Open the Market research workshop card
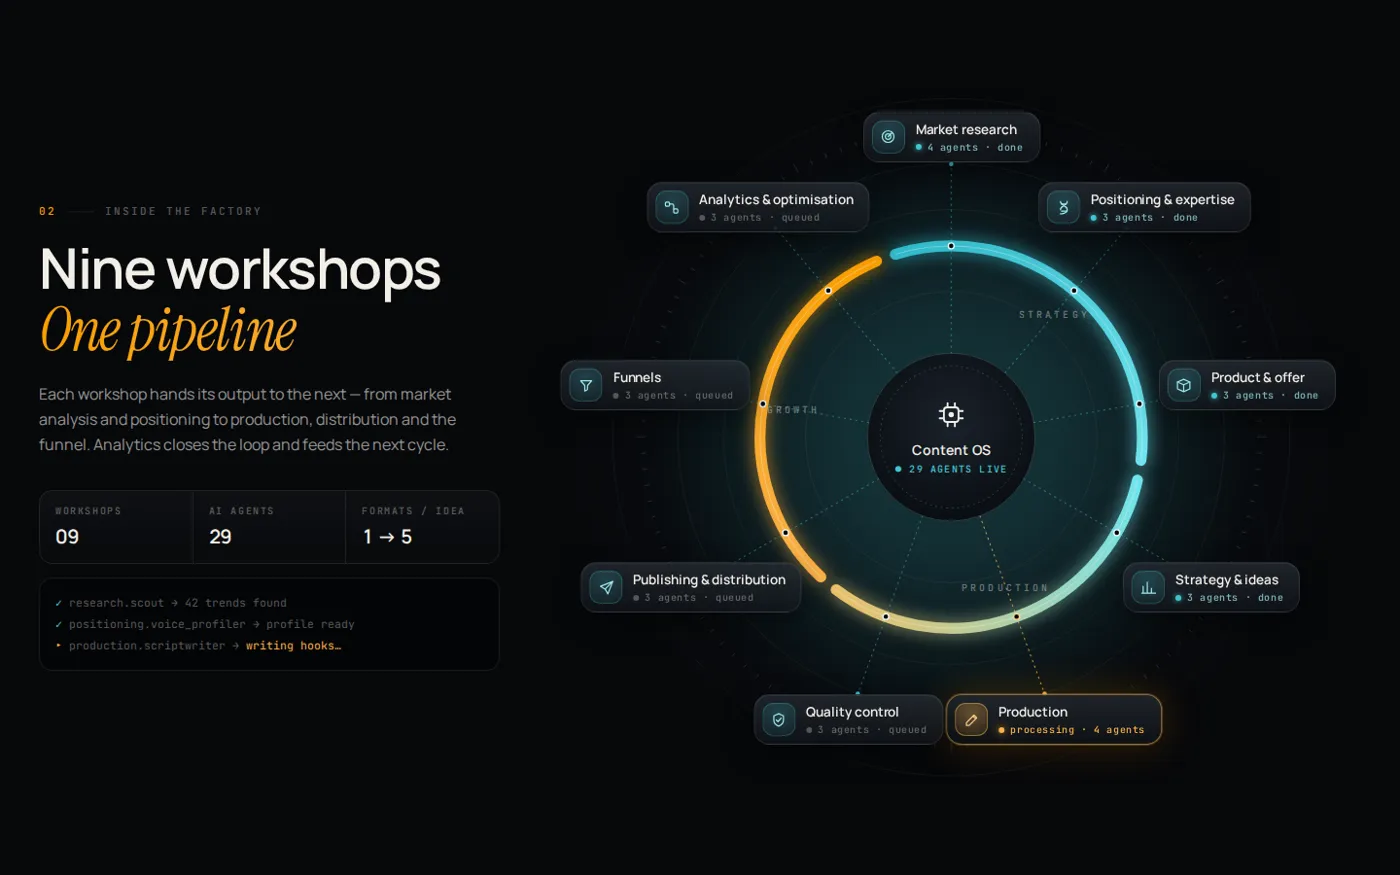The width and height of the screenshot is (1400, 875). (952, 137)
